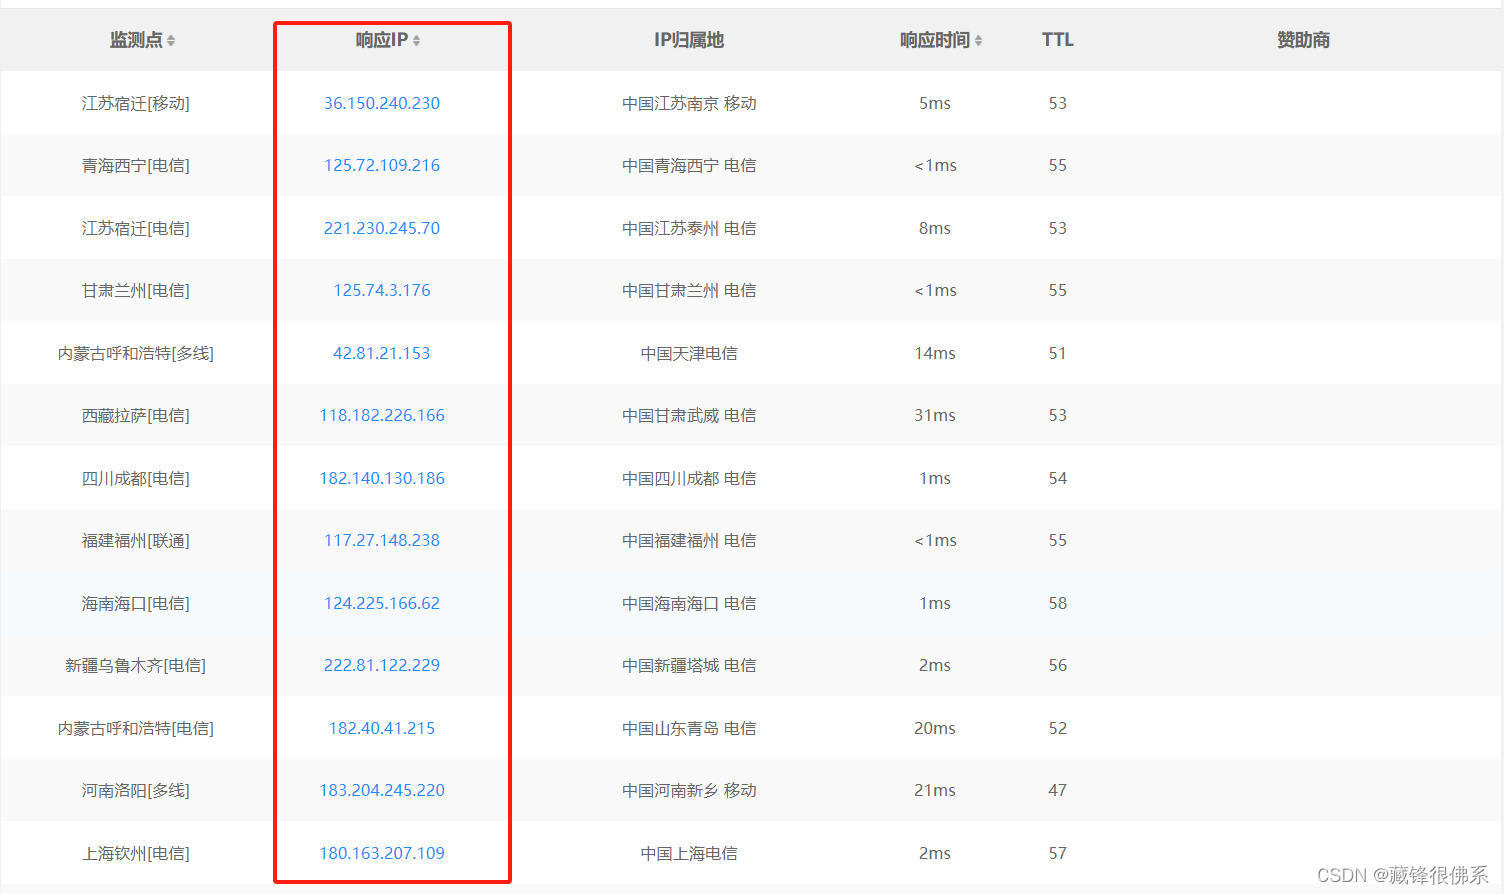Open IP link 124.225.166.62
The width and height of the screenshot is (1504, 894).
tap(382, 603)
